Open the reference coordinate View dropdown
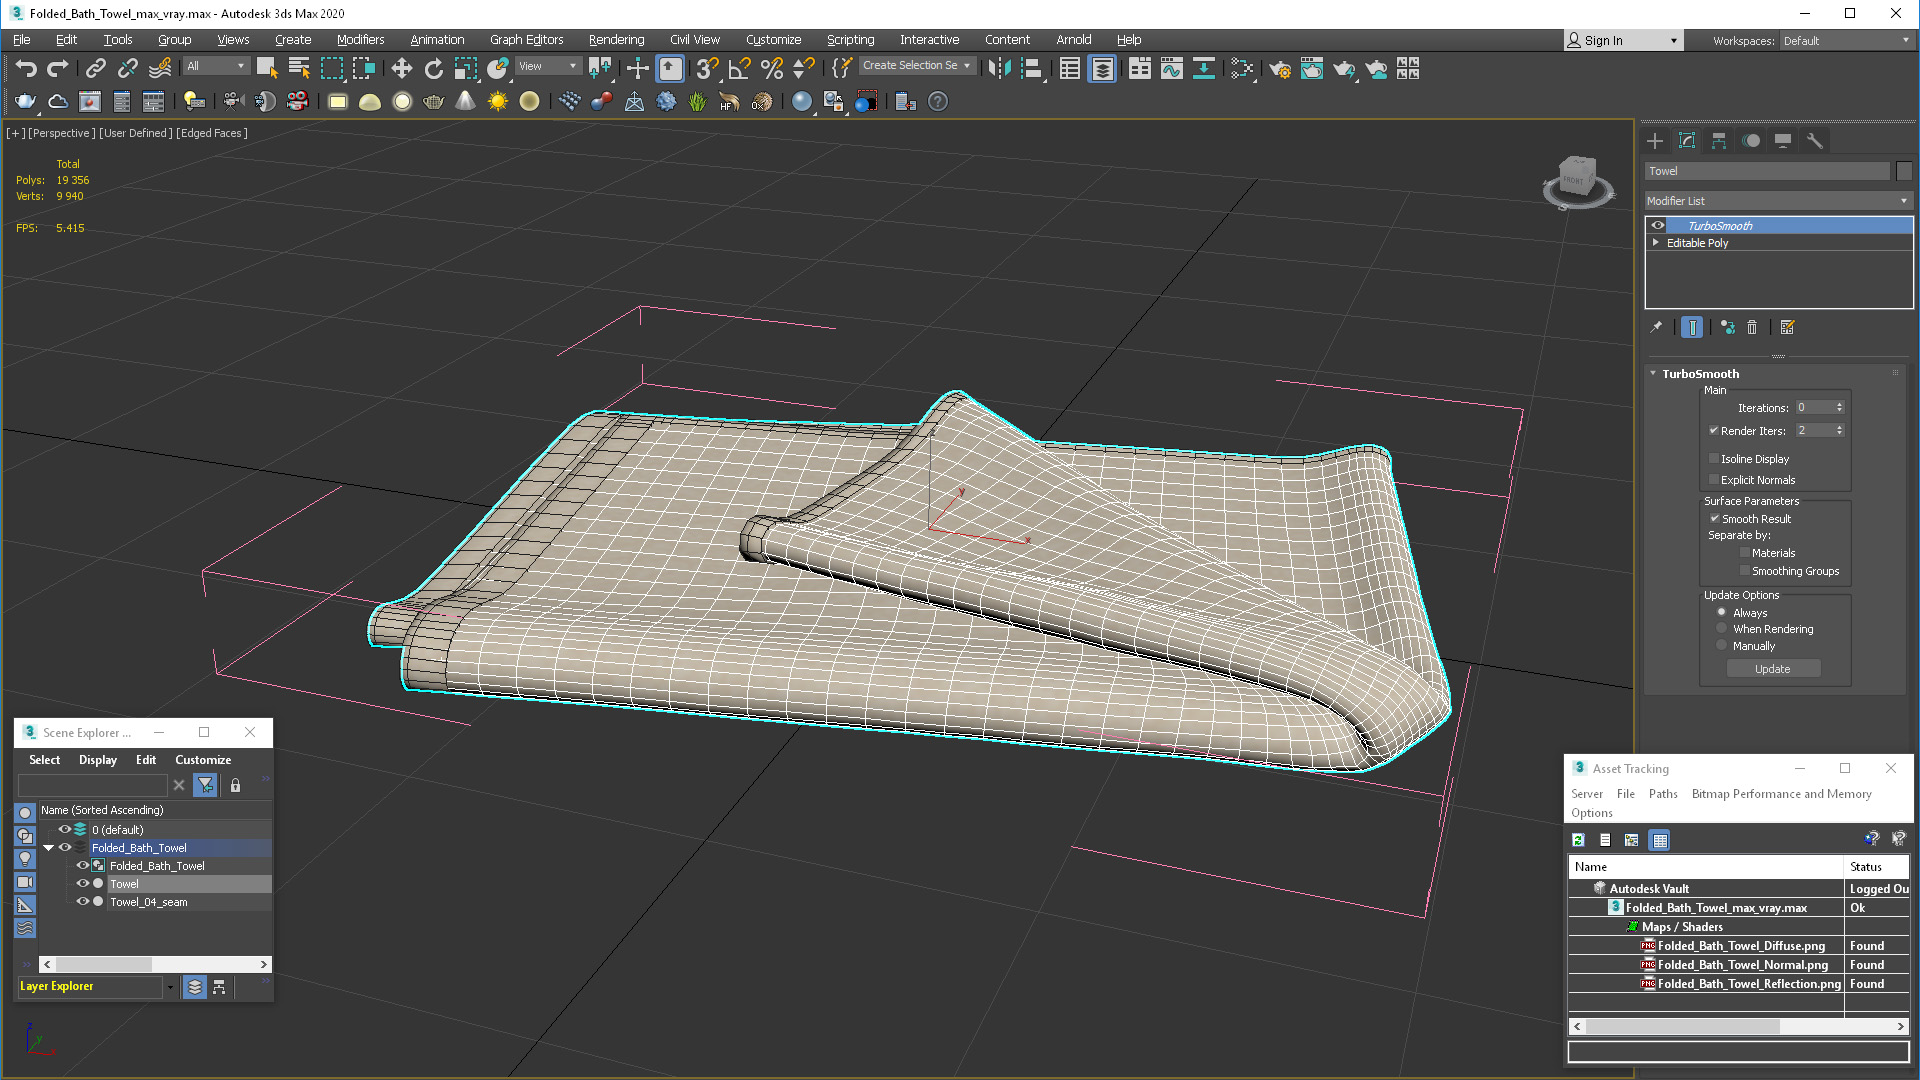1920x1080 pixels. [548, 66]
